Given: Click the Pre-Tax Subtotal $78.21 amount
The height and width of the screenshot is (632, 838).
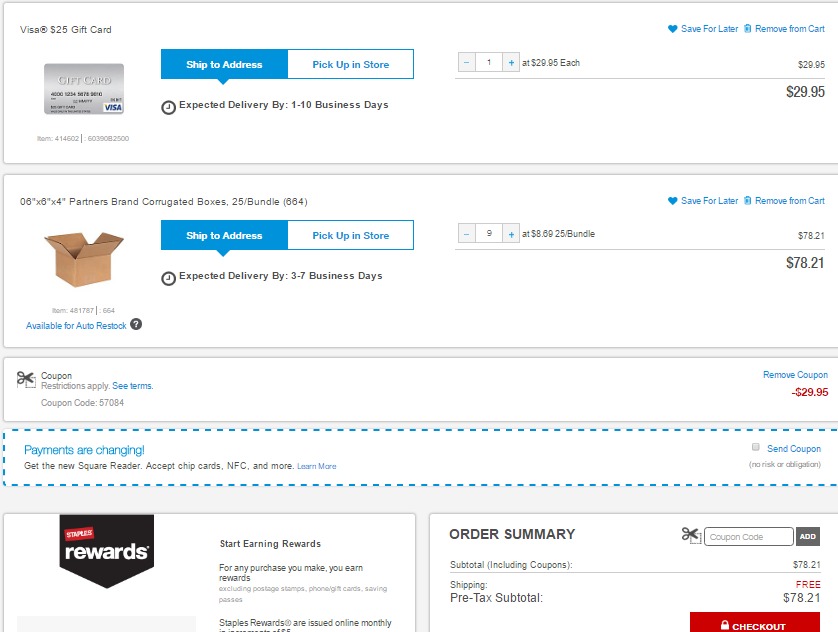Looking at the screenshot, I should coord(801,598).
